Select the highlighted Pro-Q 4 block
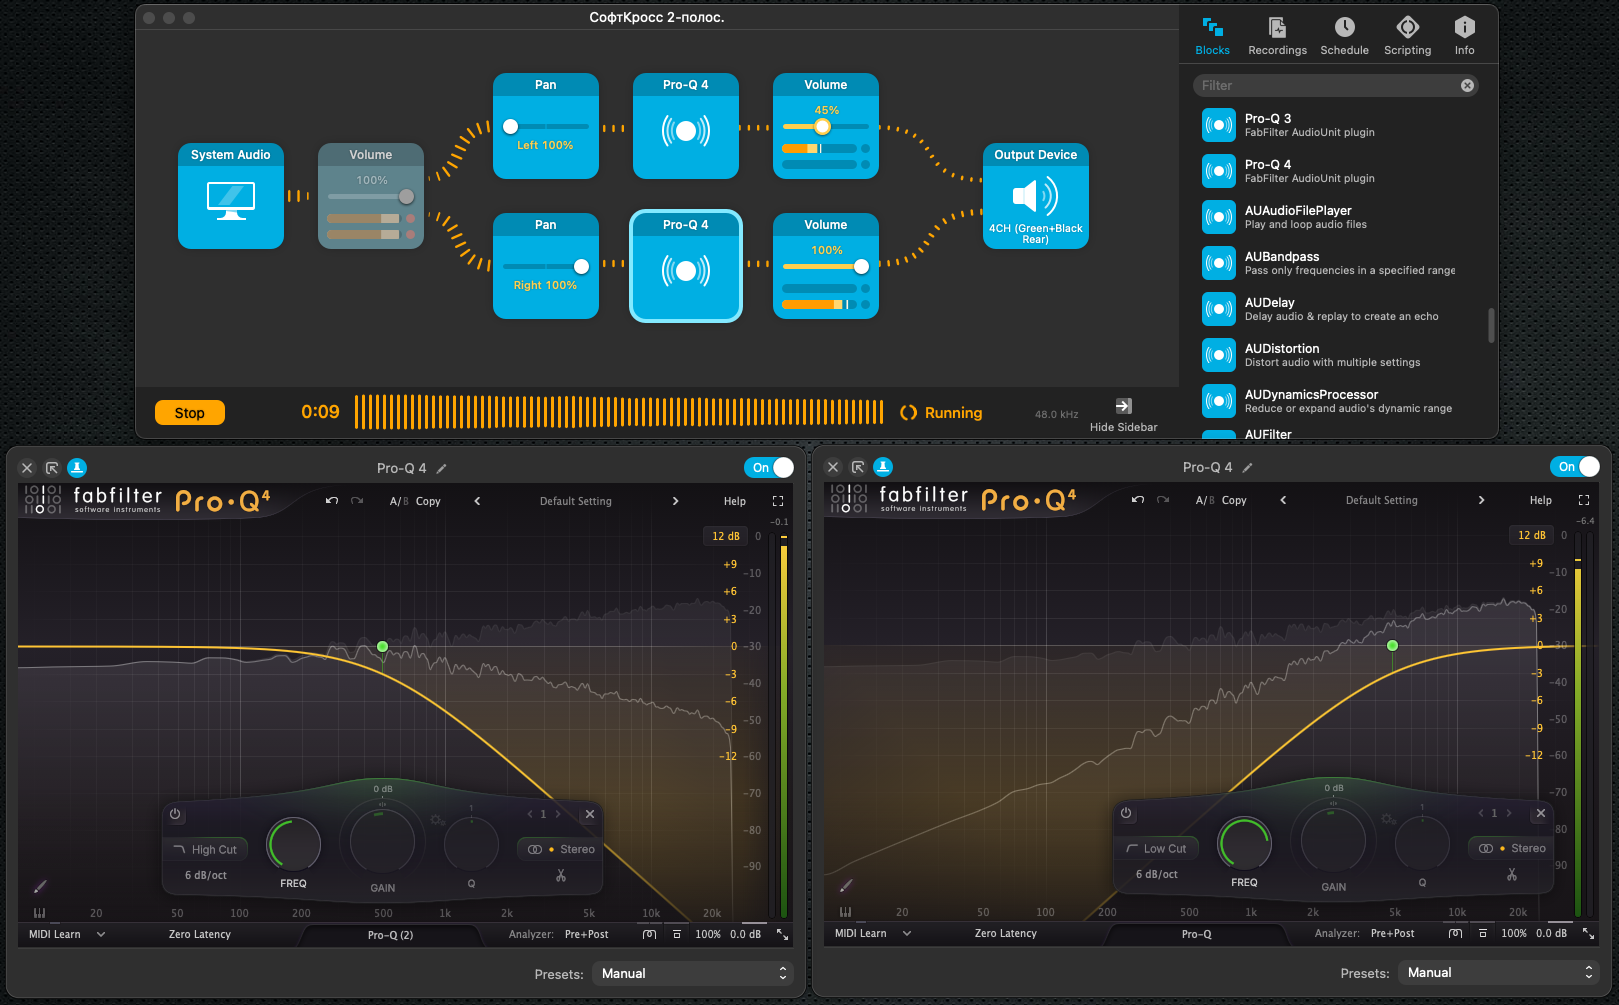 [x=686, y=266]
